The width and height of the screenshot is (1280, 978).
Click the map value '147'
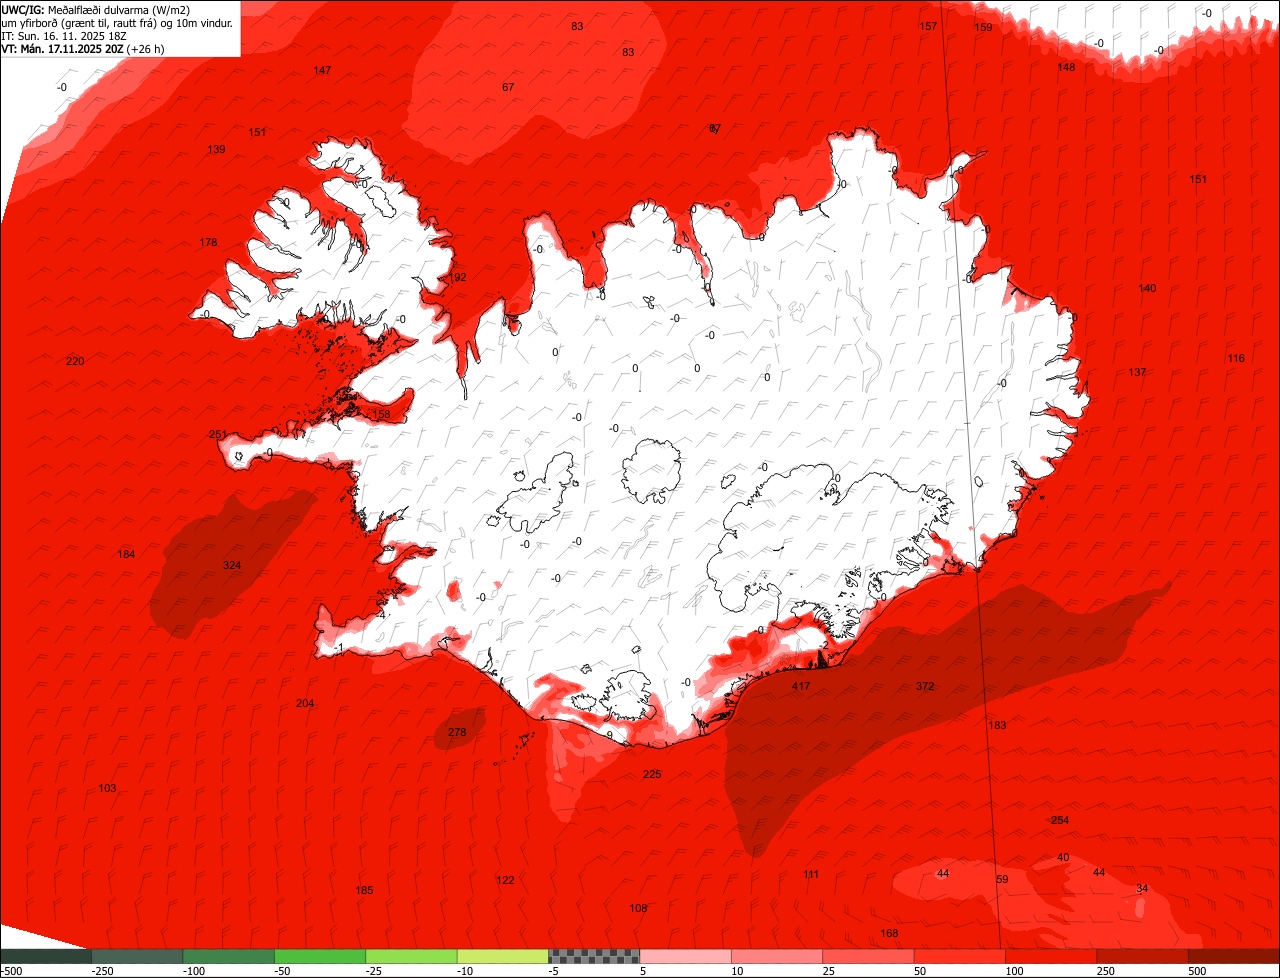322,70
